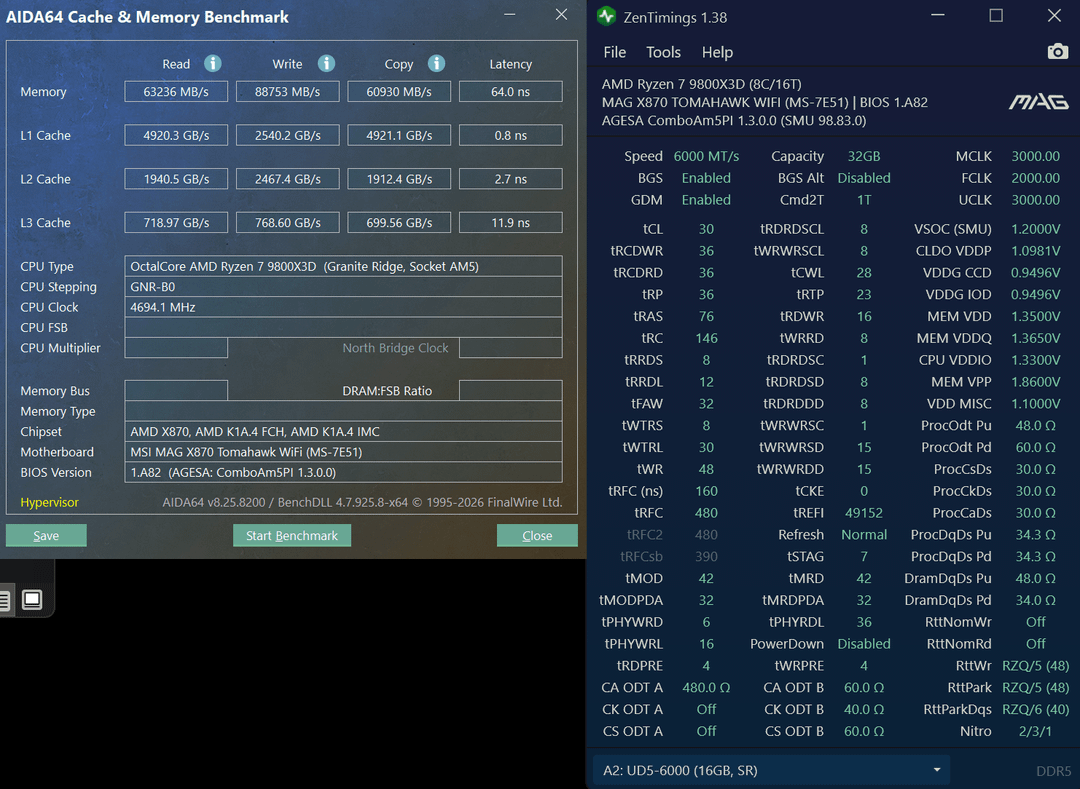Click the MAG logo in ZenTimings

tap(1038, 102)
